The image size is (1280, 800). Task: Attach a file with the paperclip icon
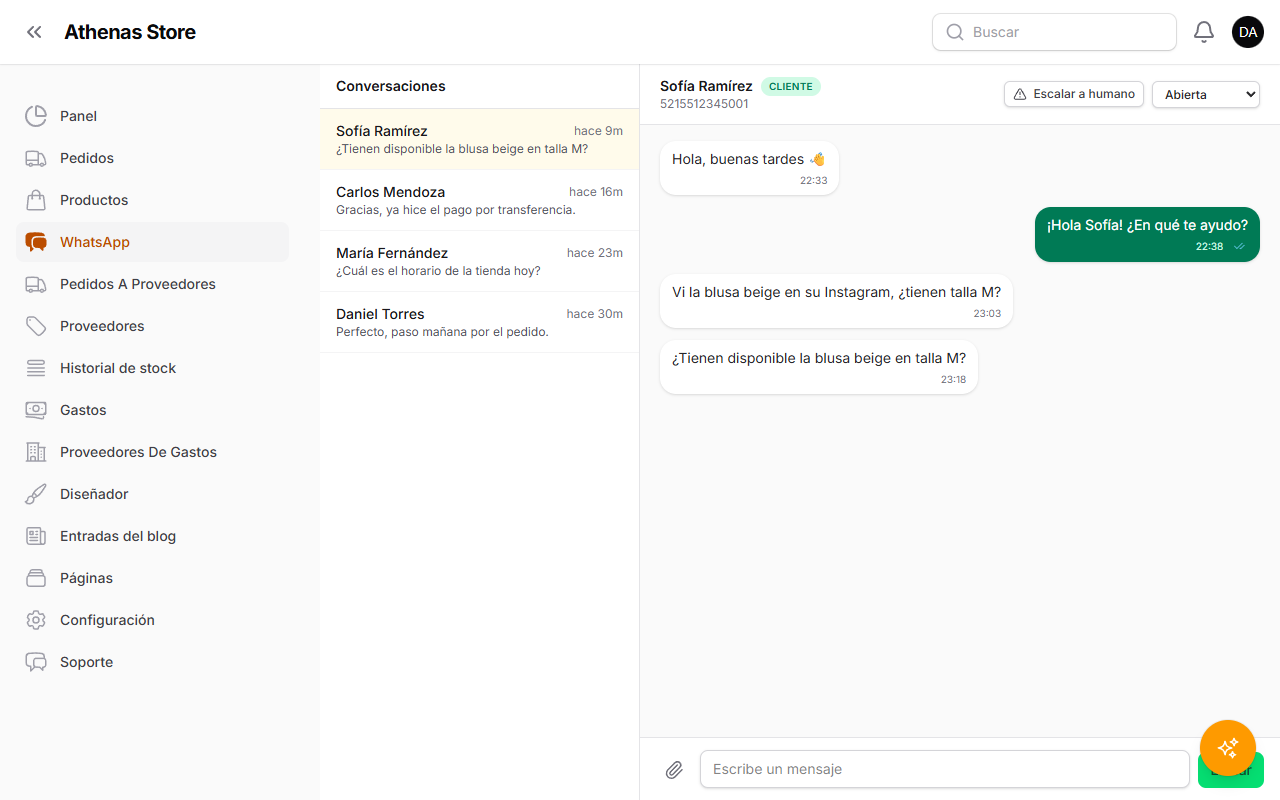[x=674, y=769]
